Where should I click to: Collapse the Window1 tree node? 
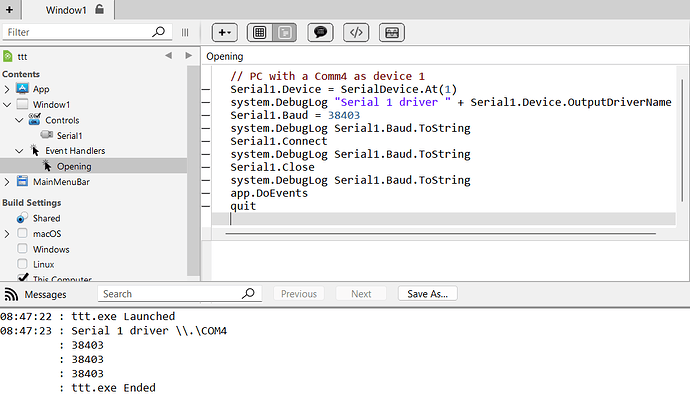click(x=7, y=105)
